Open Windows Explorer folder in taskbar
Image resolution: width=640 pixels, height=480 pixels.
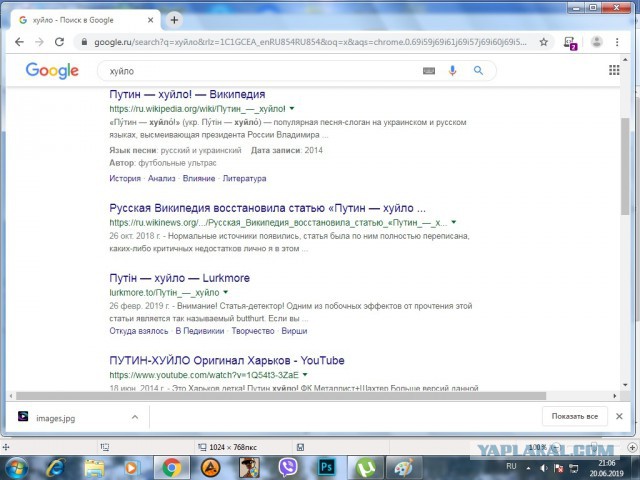[x=95, y=468]
